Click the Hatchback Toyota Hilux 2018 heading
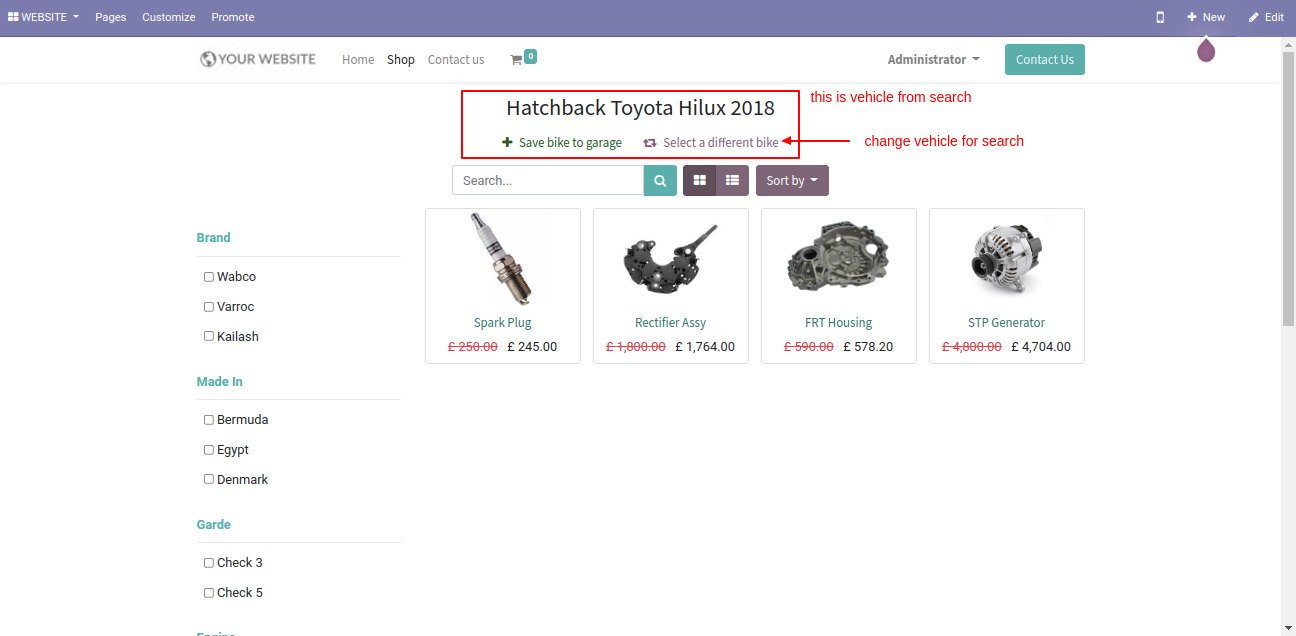This screenshot has height=636, width=1296. click(640, 108)
